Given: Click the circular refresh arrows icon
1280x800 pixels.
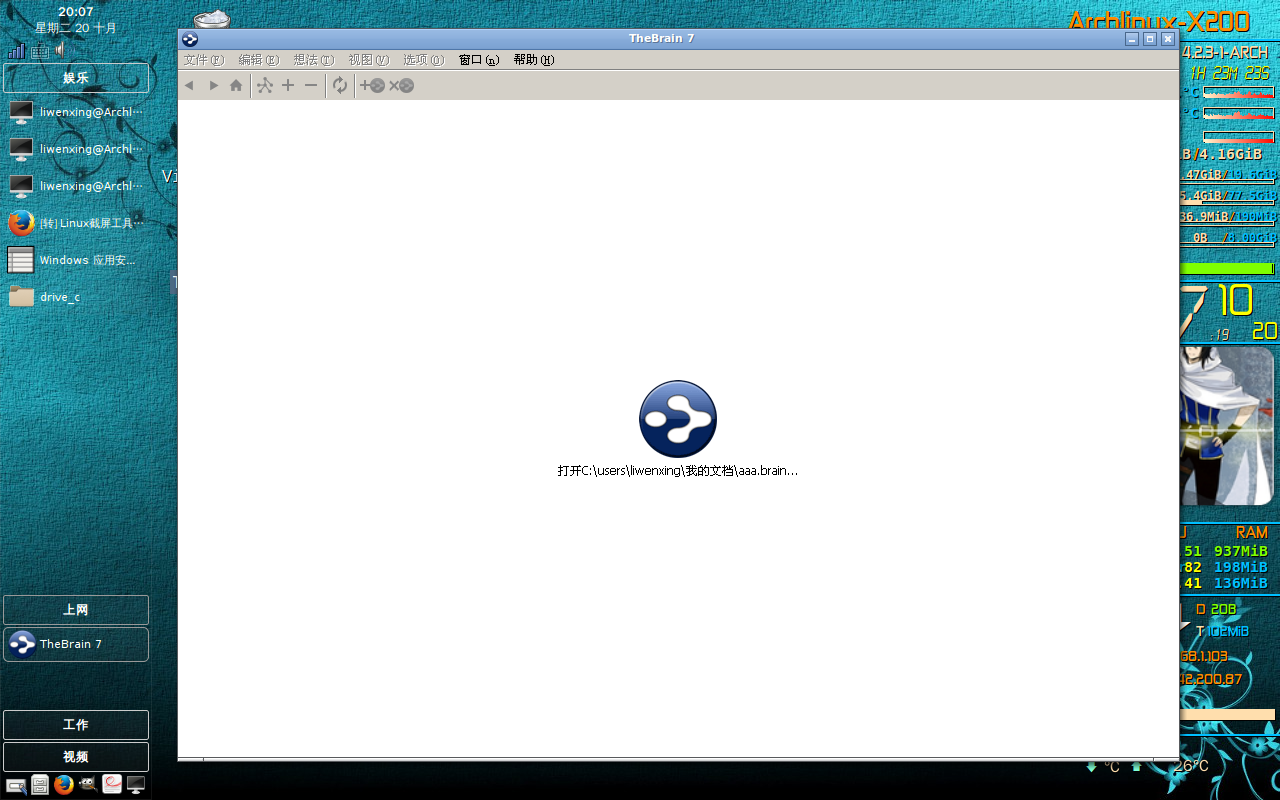Looking at the screenshot, I should (340, 86).
